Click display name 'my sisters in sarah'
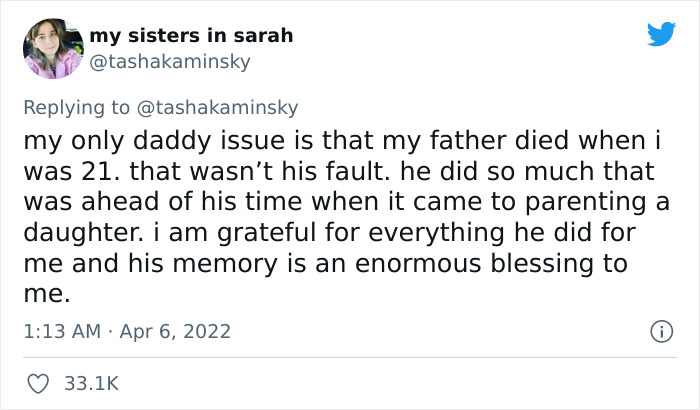This screenshot has height=410, width=700. pos(191,35)
